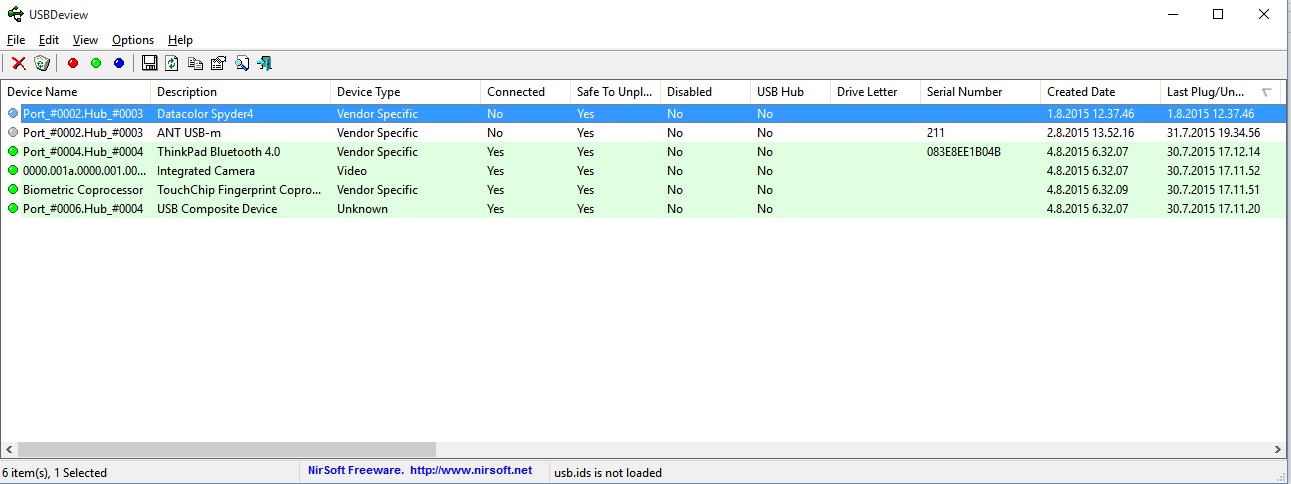Click created date 2.8.2015 13.52.16

1091,133
